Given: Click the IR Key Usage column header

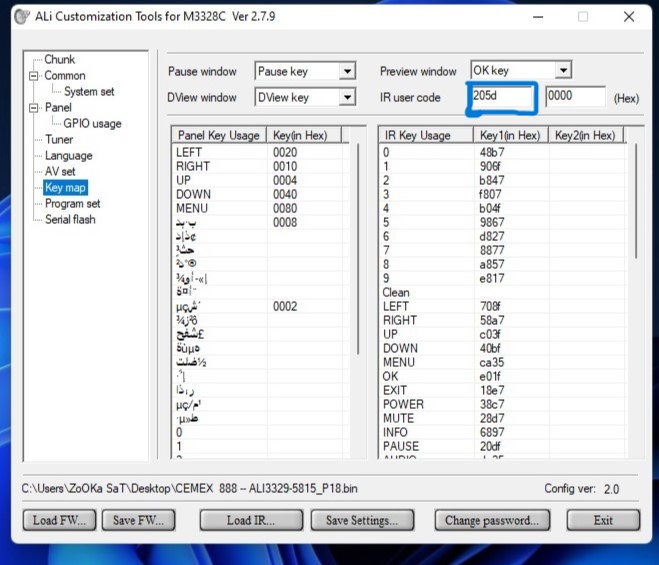Looking at the screenshot, I should [426, 135].
